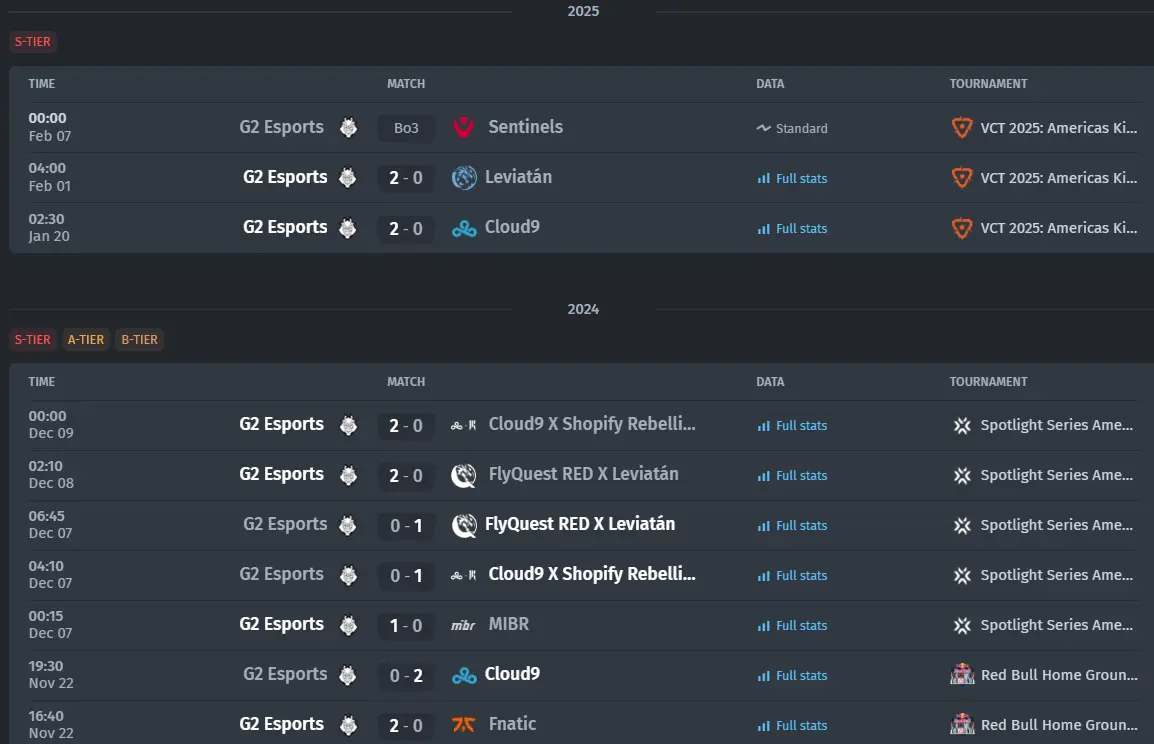Click the Sentinels team name

[525, 127]
